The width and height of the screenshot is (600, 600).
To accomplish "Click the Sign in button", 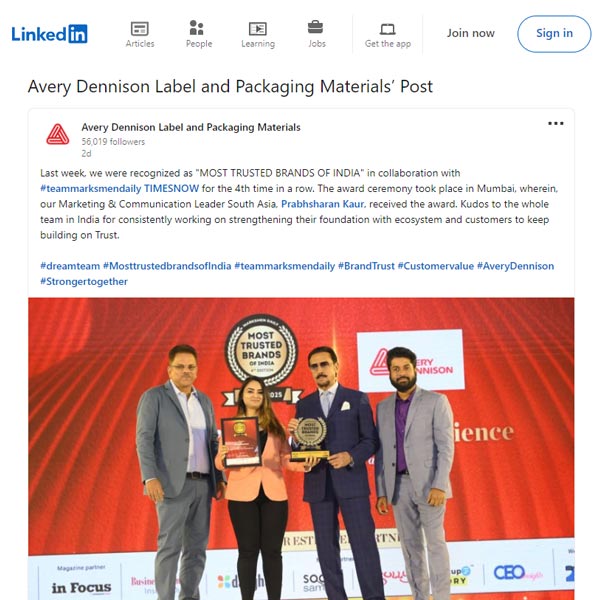I will click(554, 34).
